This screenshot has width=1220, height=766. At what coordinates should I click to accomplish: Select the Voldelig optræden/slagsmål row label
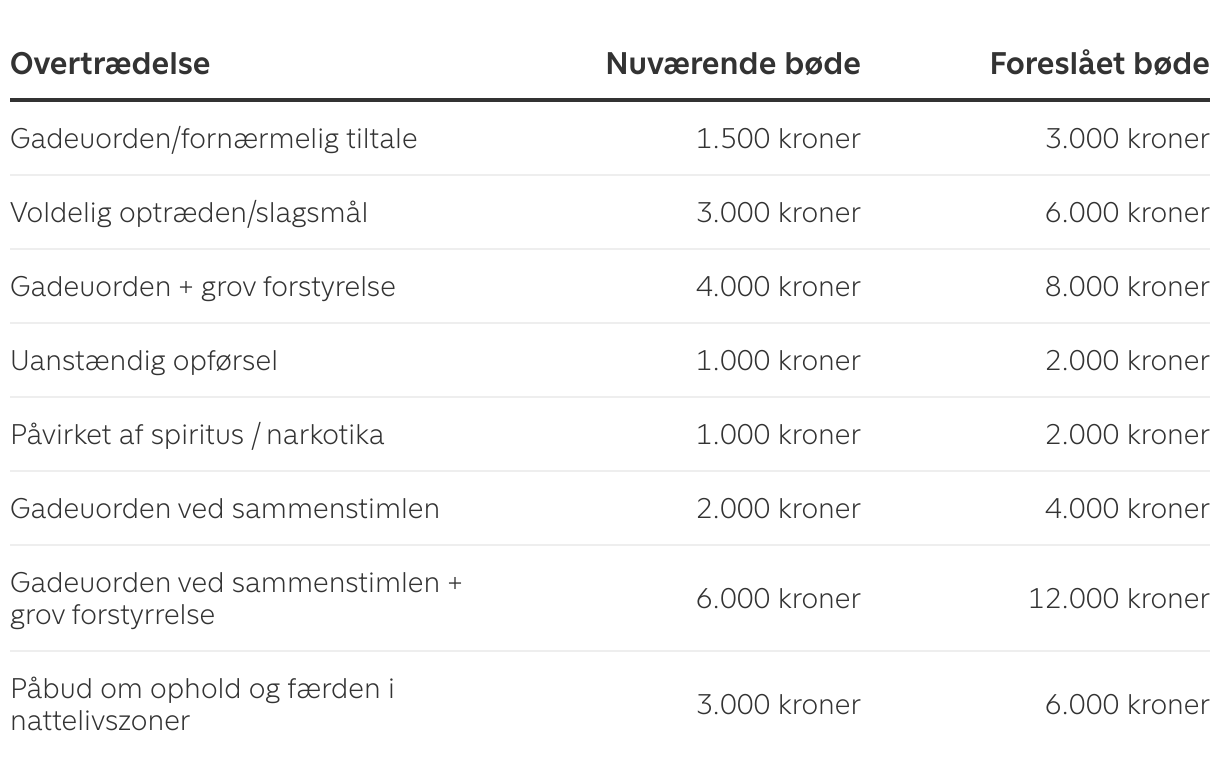click(189, 213)
